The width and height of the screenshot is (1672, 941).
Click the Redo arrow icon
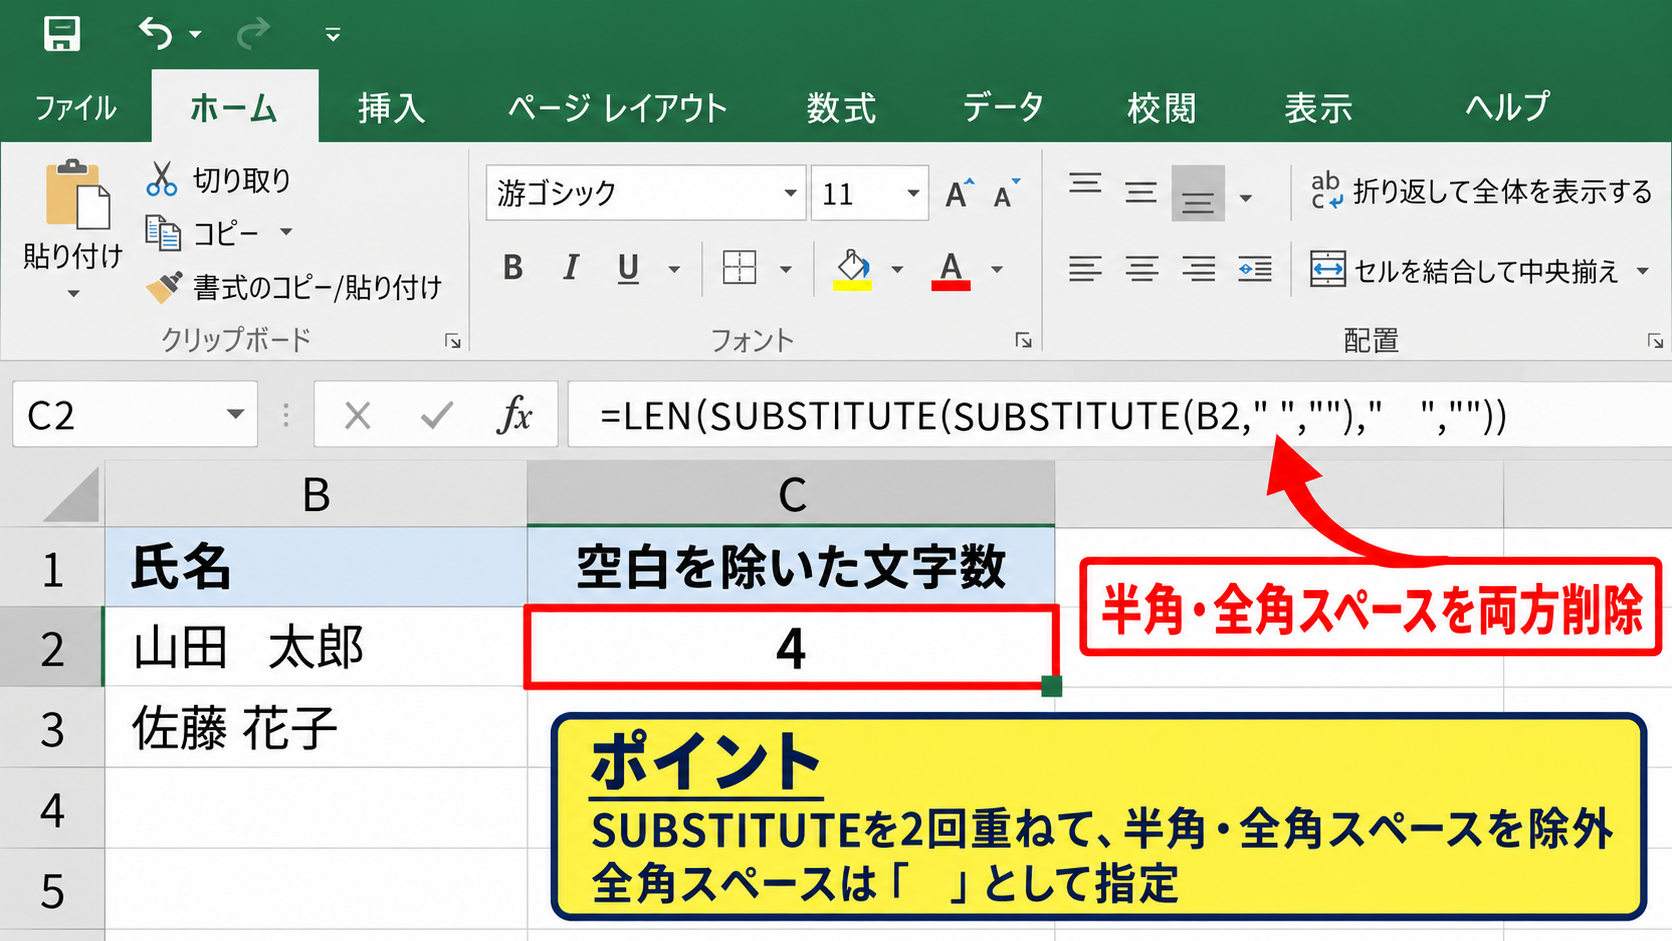coord(253,34)
